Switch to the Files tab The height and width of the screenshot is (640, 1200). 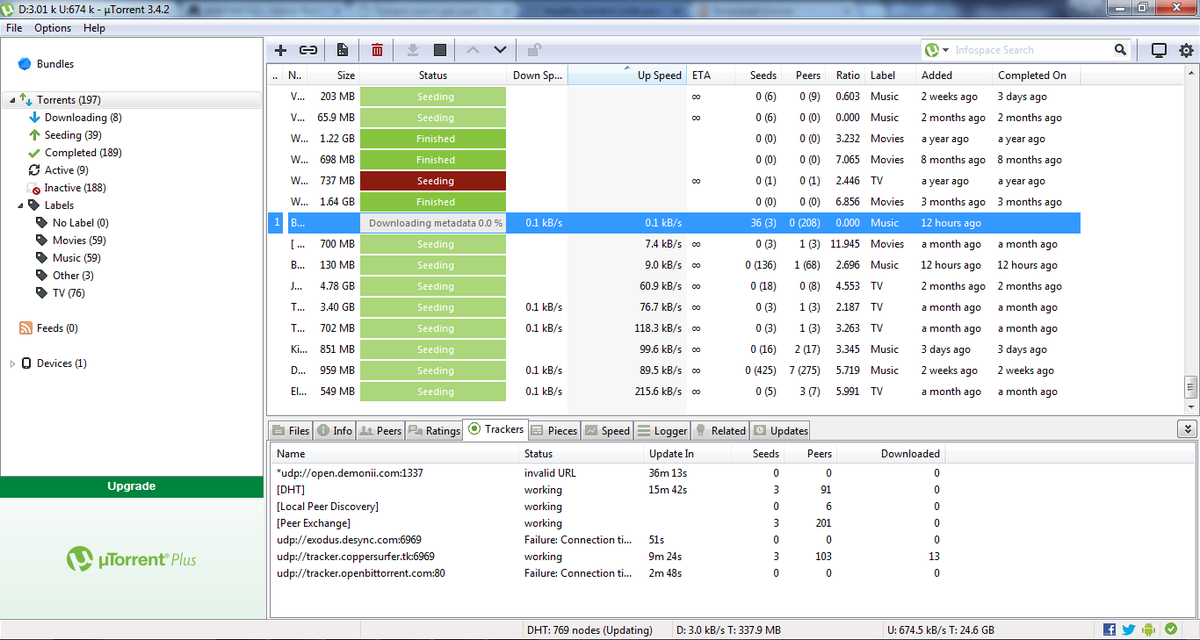[291, 430]
